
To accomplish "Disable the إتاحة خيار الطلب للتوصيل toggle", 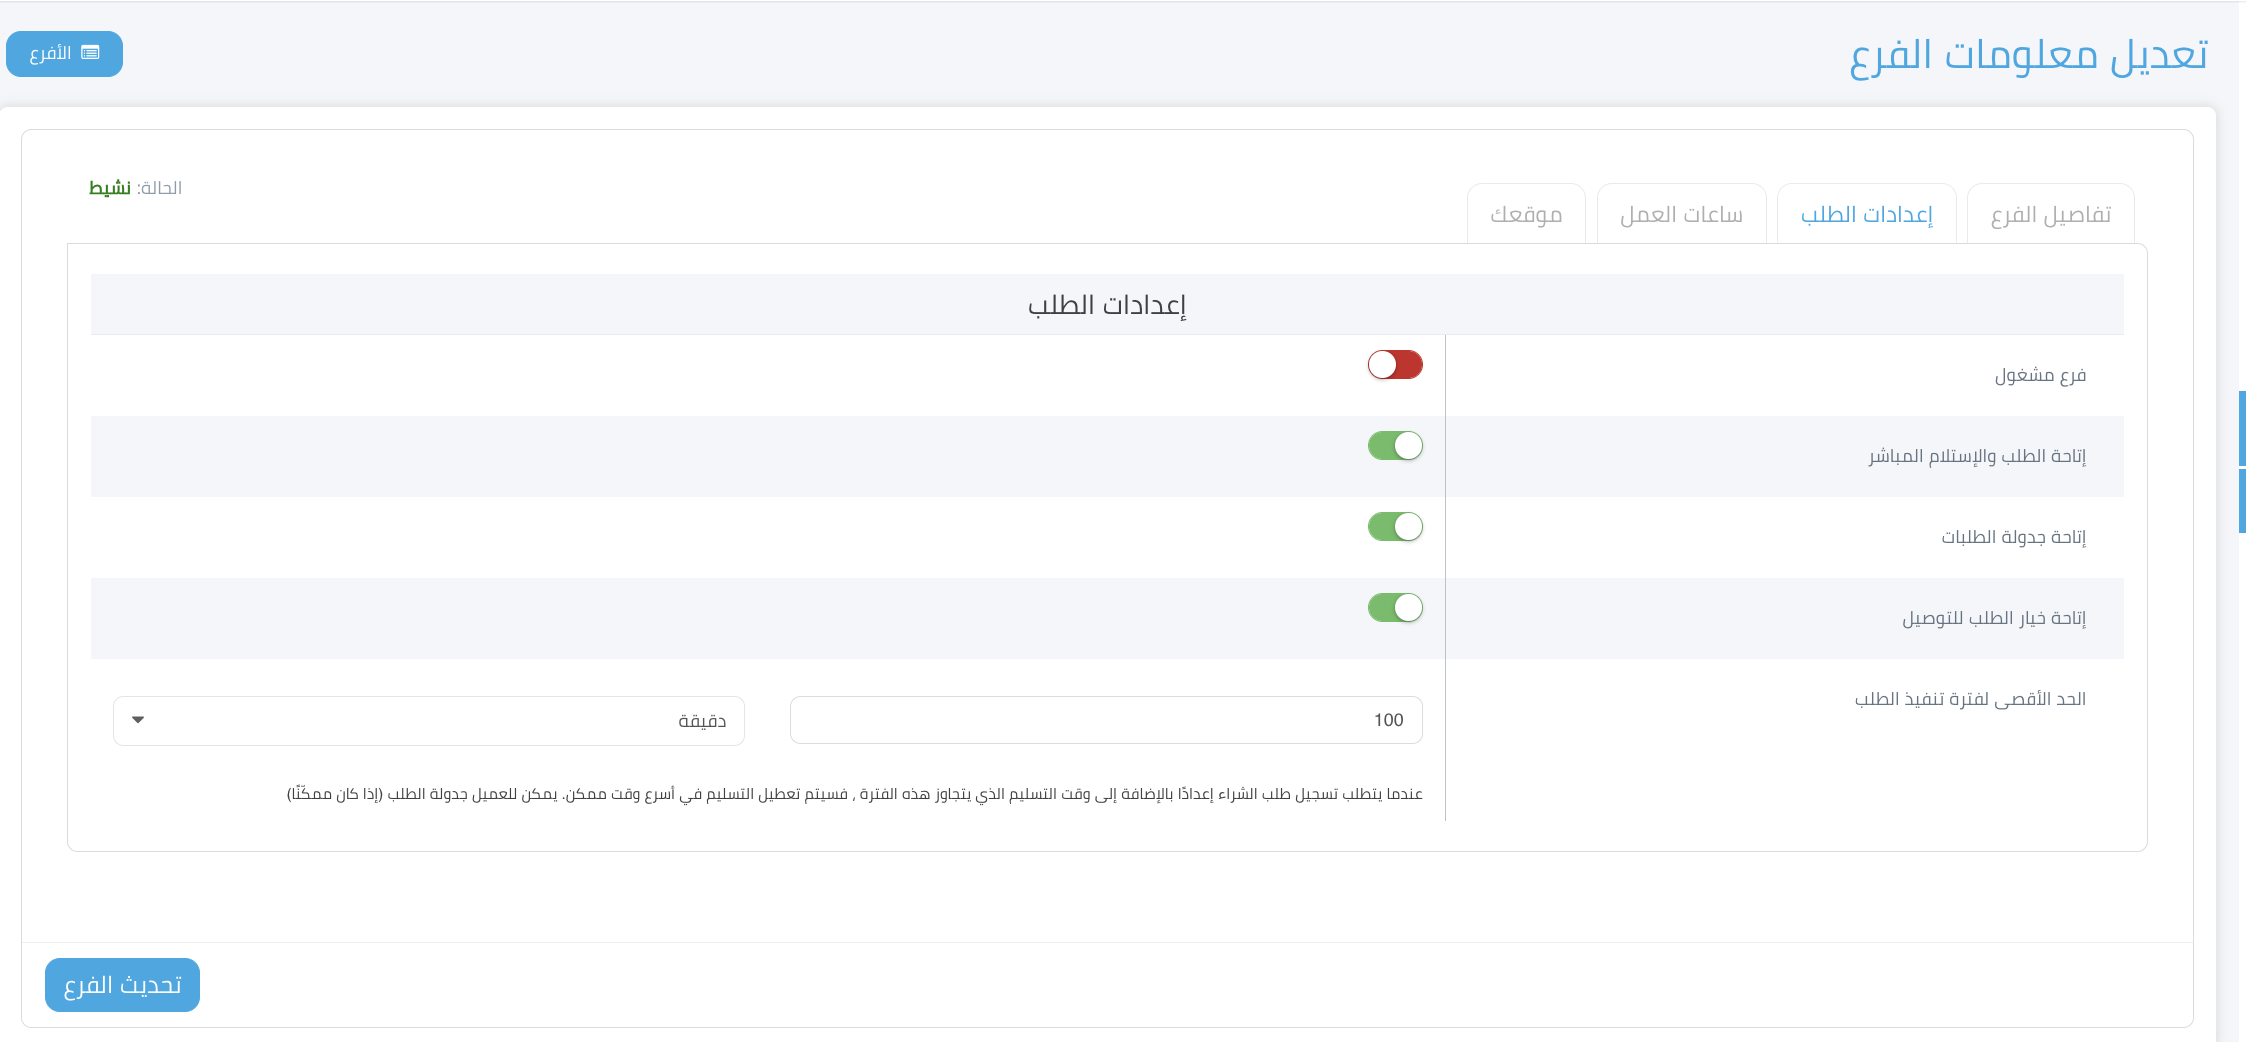I will point(1396,607).
